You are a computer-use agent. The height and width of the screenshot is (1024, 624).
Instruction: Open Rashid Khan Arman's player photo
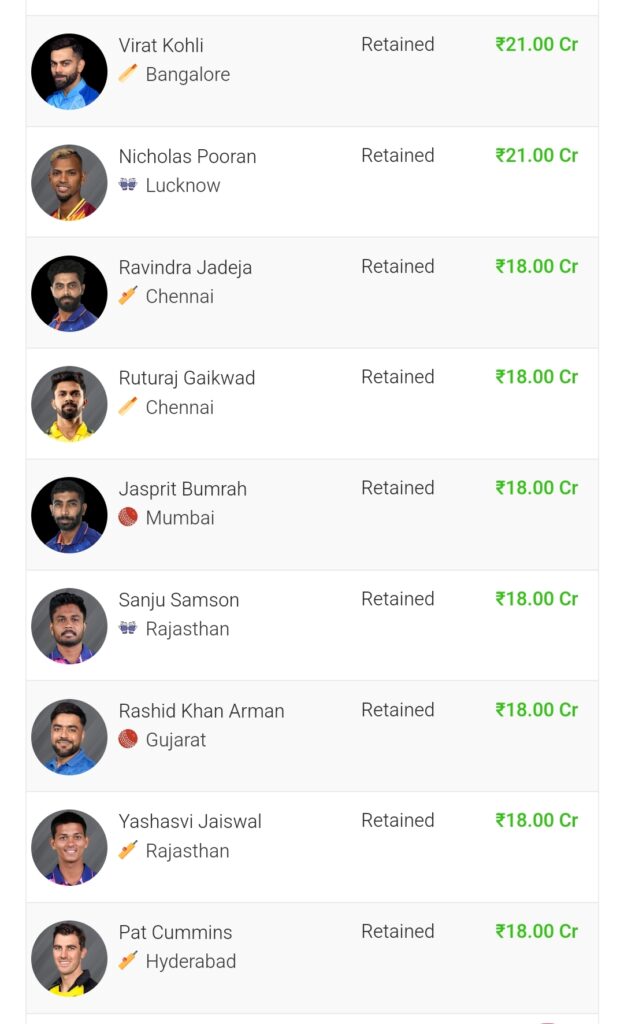click(x=69, y=737)
